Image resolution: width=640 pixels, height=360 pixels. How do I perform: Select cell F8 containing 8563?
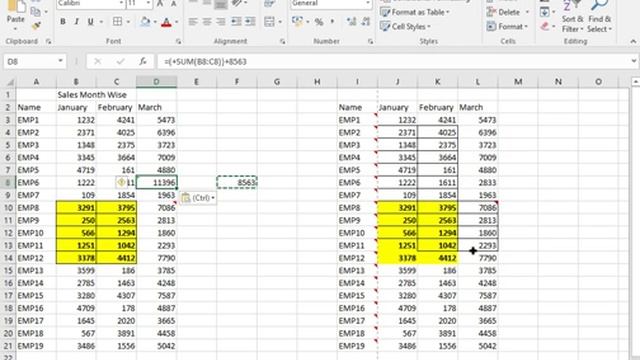[237, 182]
